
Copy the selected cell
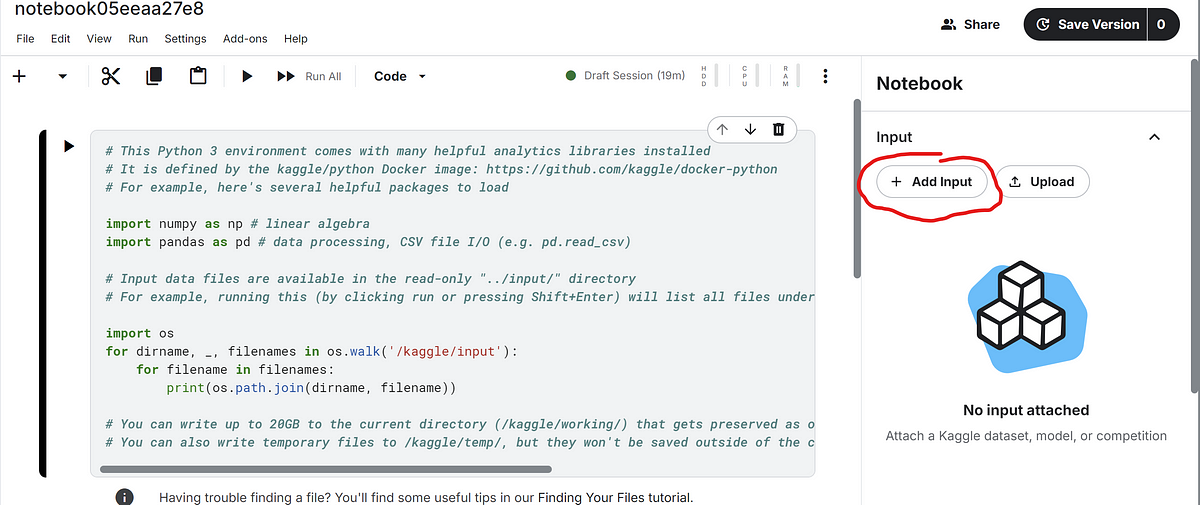[154, 76]
